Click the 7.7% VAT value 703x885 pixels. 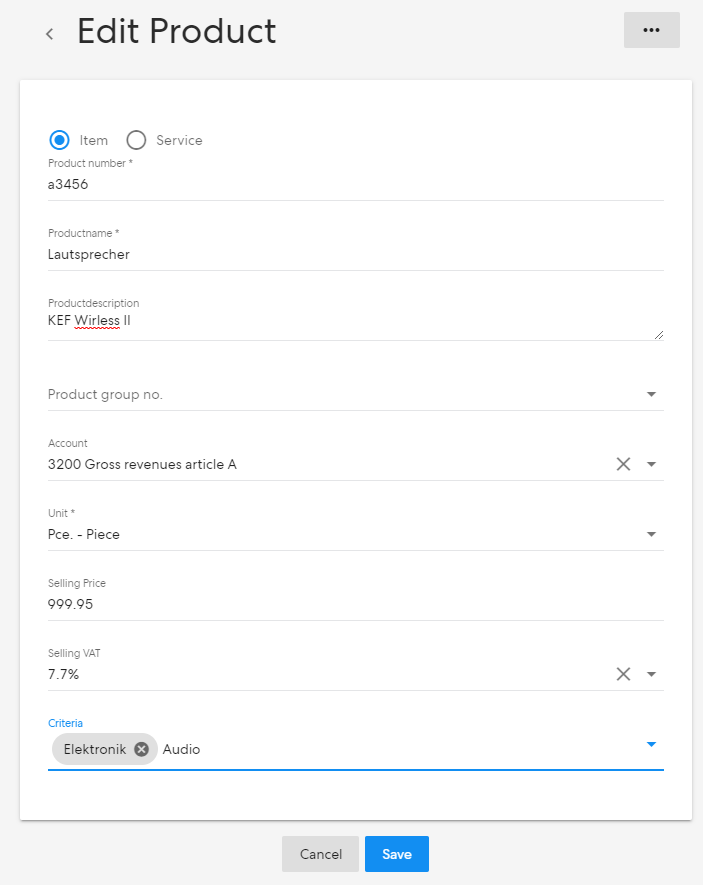click(x=63, y=674)
